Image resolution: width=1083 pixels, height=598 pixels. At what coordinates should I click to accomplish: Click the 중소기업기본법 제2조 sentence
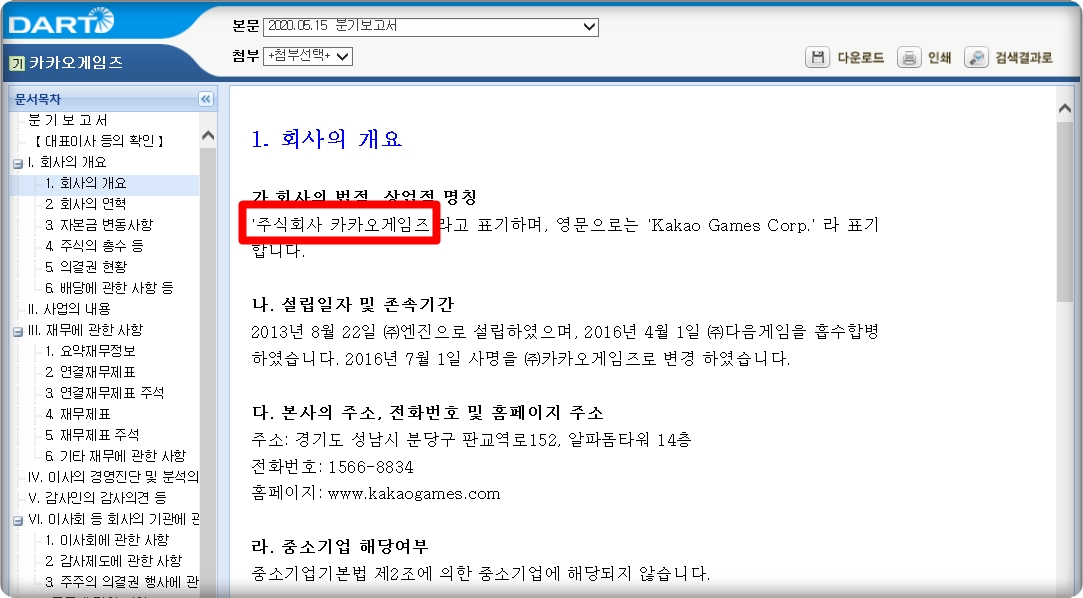tap(481, 573)
